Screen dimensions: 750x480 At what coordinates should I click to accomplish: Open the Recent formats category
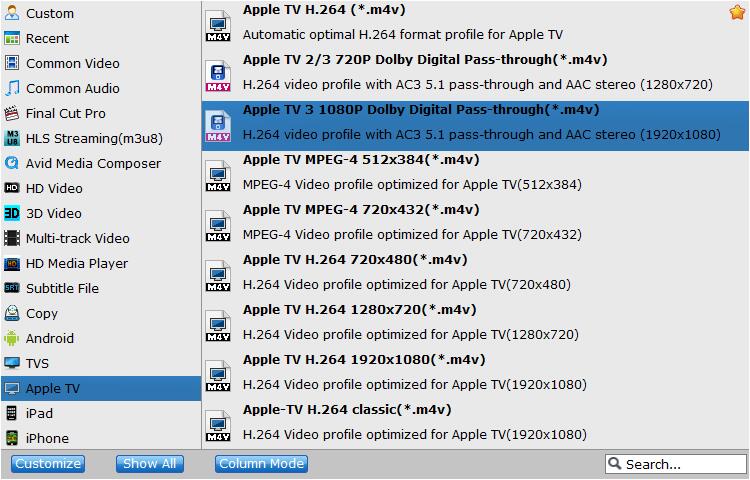(x=101, y=38)
